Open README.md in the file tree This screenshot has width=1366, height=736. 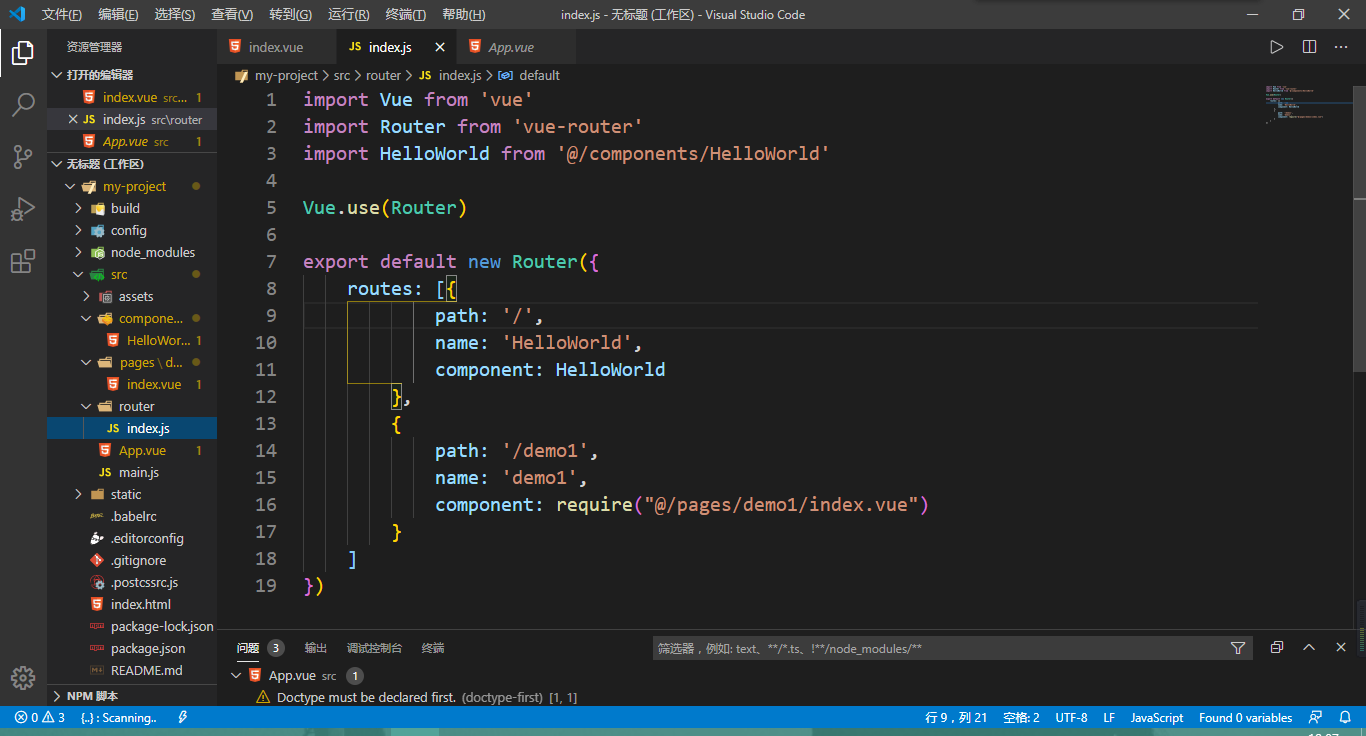click(x=146, y=670)
